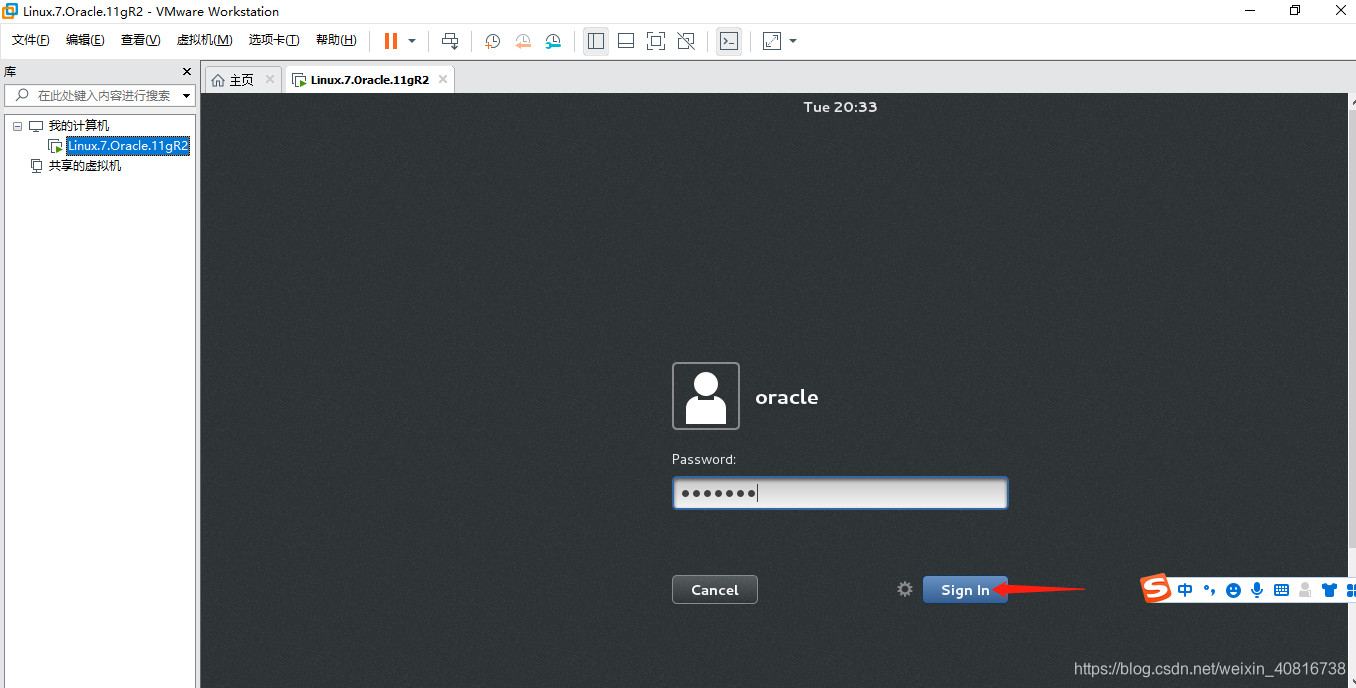1356x688 pixels.
Task: Click the stretch guest display icon
Action: pyautogui.click(x=772, y=41)
